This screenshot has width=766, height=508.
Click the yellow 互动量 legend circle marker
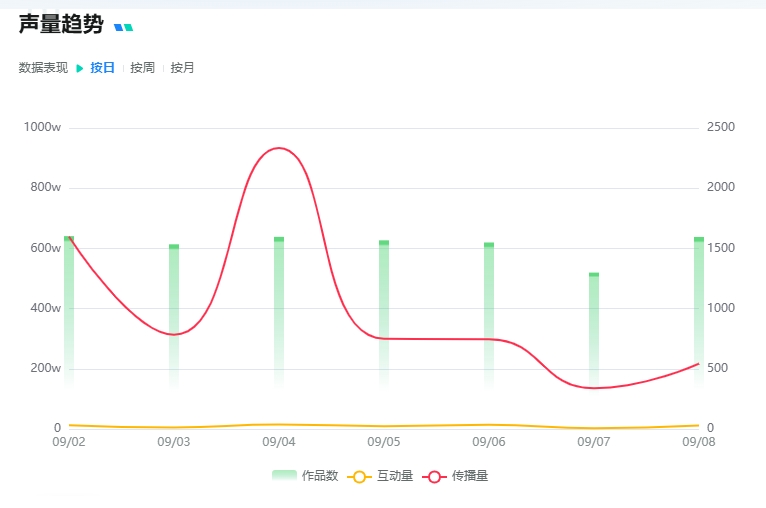click(x=360, y=476)
